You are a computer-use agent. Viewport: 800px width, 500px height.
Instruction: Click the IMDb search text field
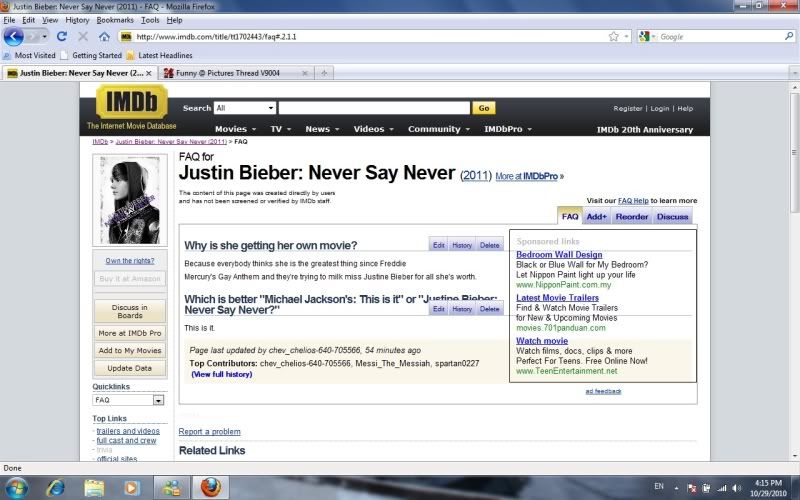(373, 108)
